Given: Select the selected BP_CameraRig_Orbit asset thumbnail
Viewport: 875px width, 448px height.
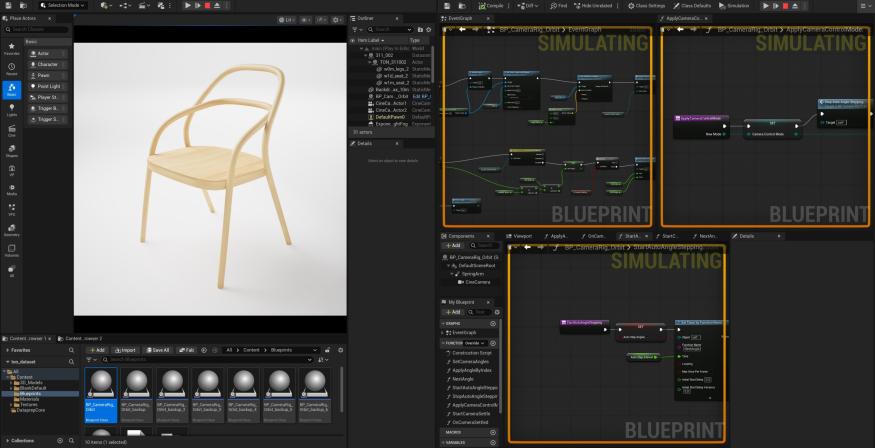Looking at the screenshot, I should pyautogui.click(x=101, y=394).
